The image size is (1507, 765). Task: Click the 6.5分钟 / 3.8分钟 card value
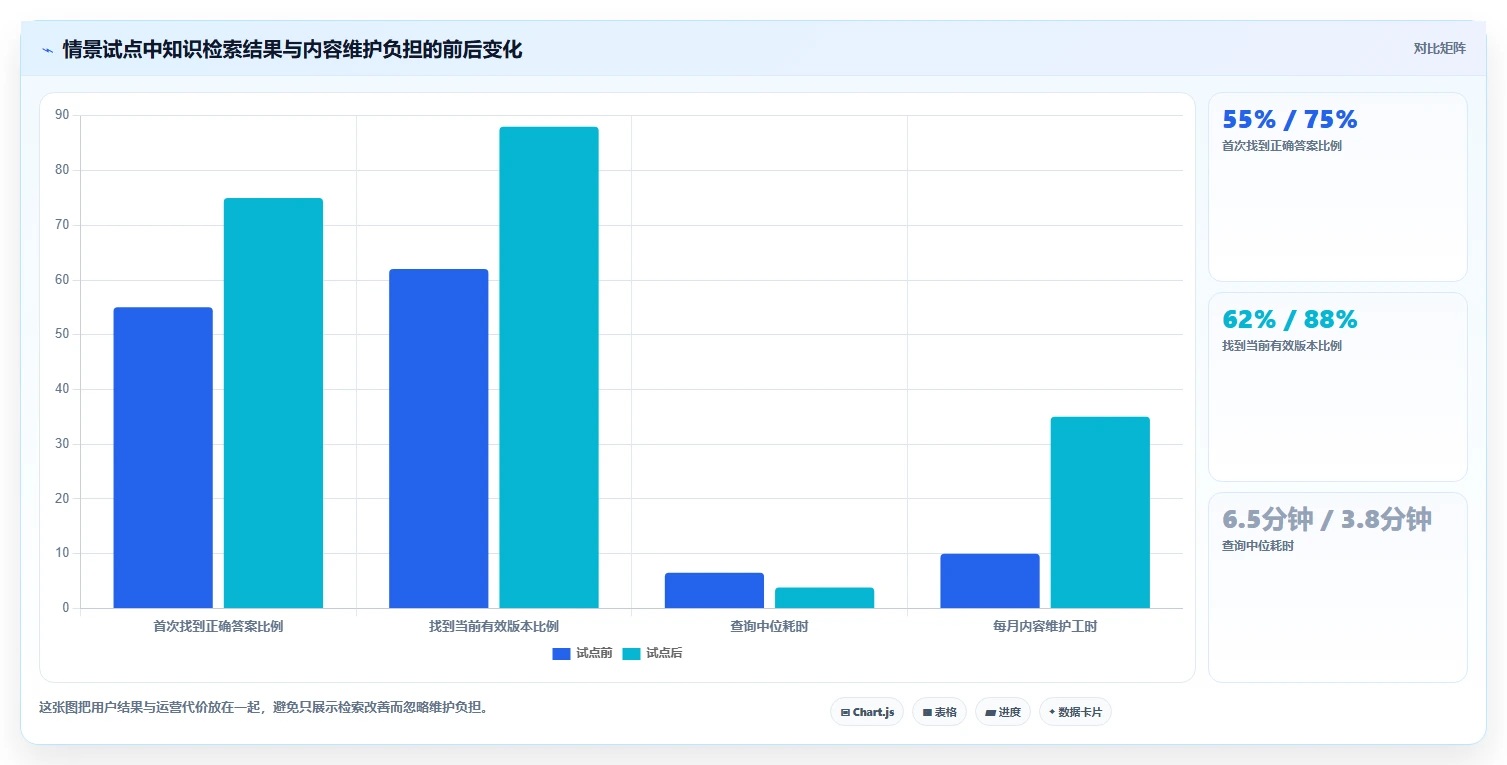coord(1327,520)
